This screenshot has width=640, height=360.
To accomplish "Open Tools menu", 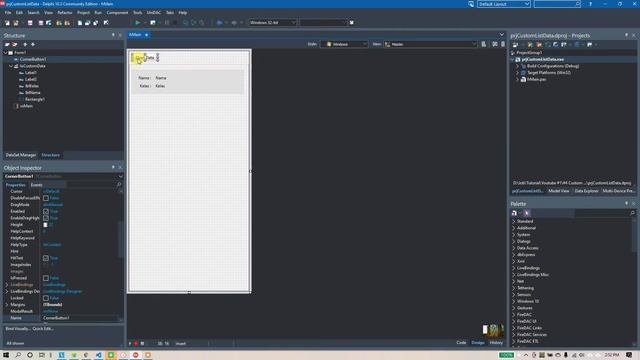I will (x=138, y=13).
